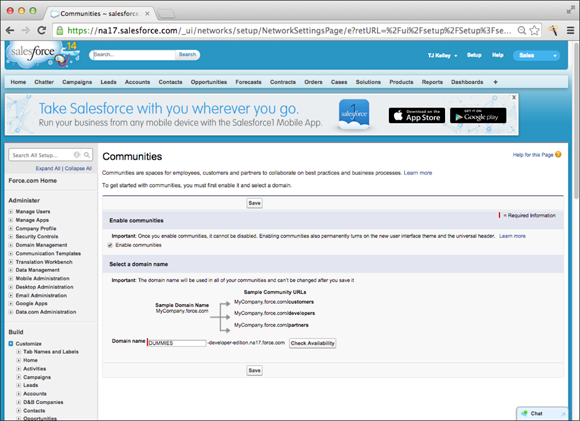Click the Google Play badge

pos(478,115)
